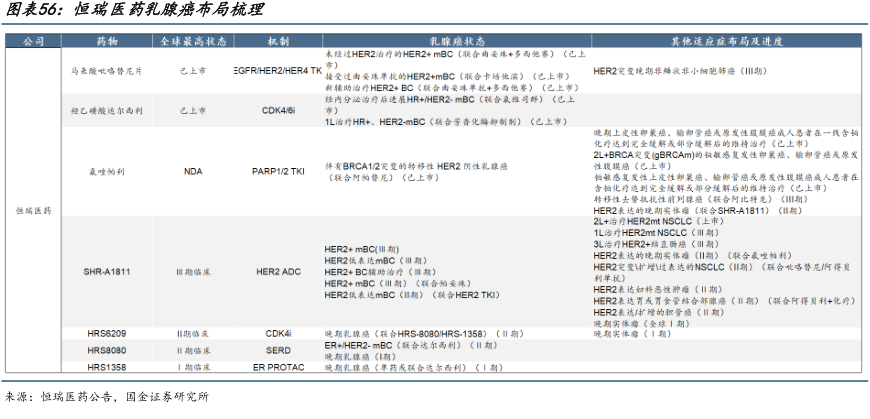Click the 乳腺癌状态 column header
Screen dimensions: 870x419
coord(457,42)
